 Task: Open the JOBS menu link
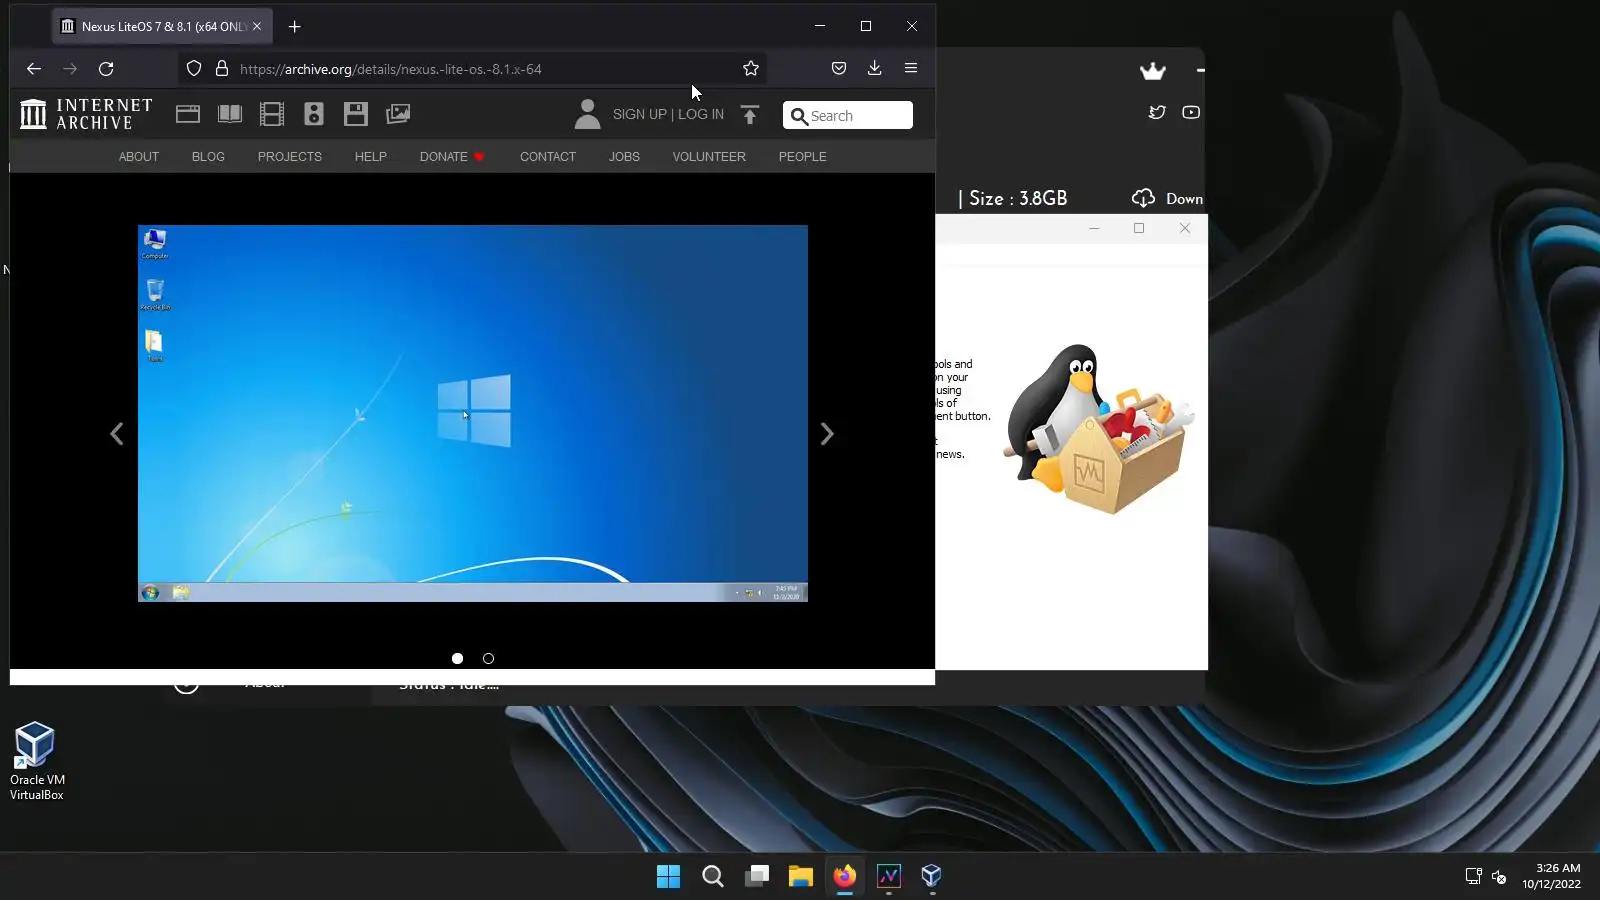pos(624,157)
